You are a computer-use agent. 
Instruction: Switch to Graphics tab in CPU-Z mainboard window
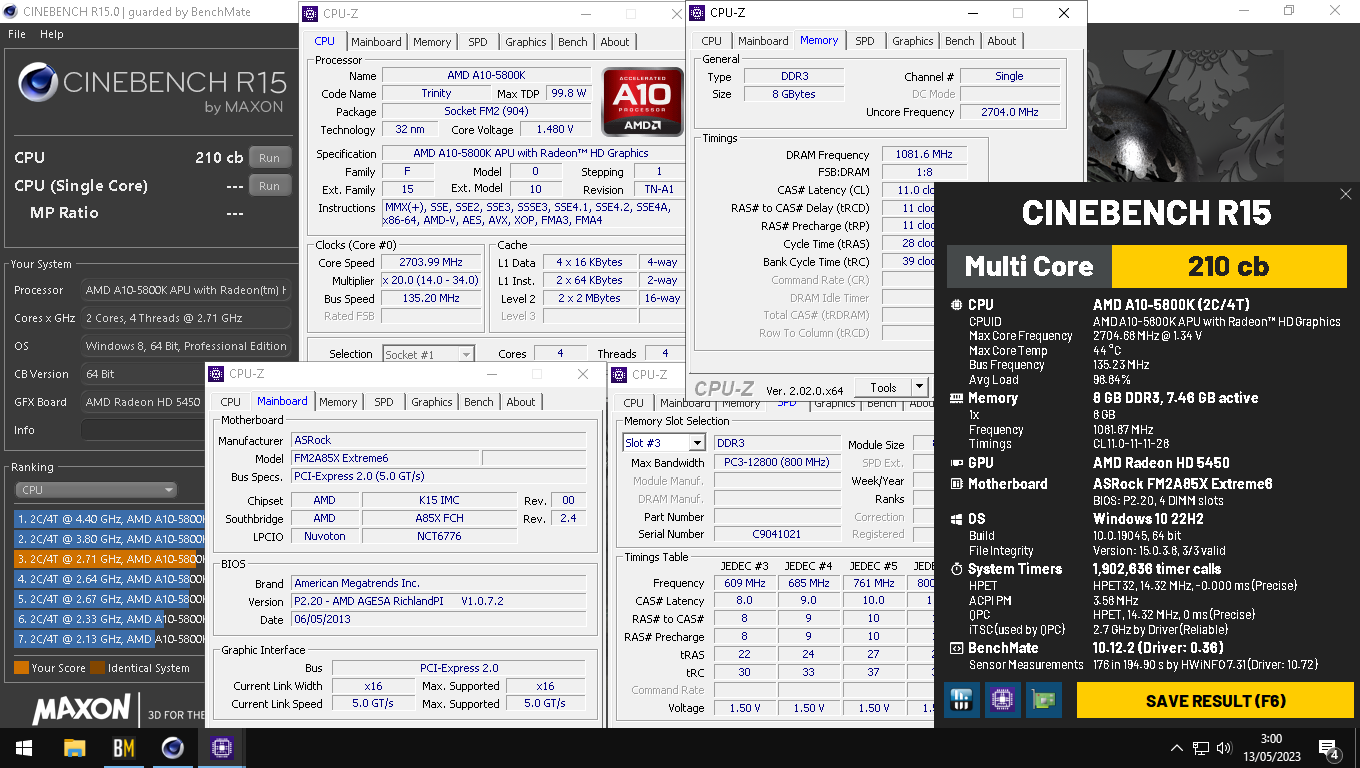click(x=432, y=402)
